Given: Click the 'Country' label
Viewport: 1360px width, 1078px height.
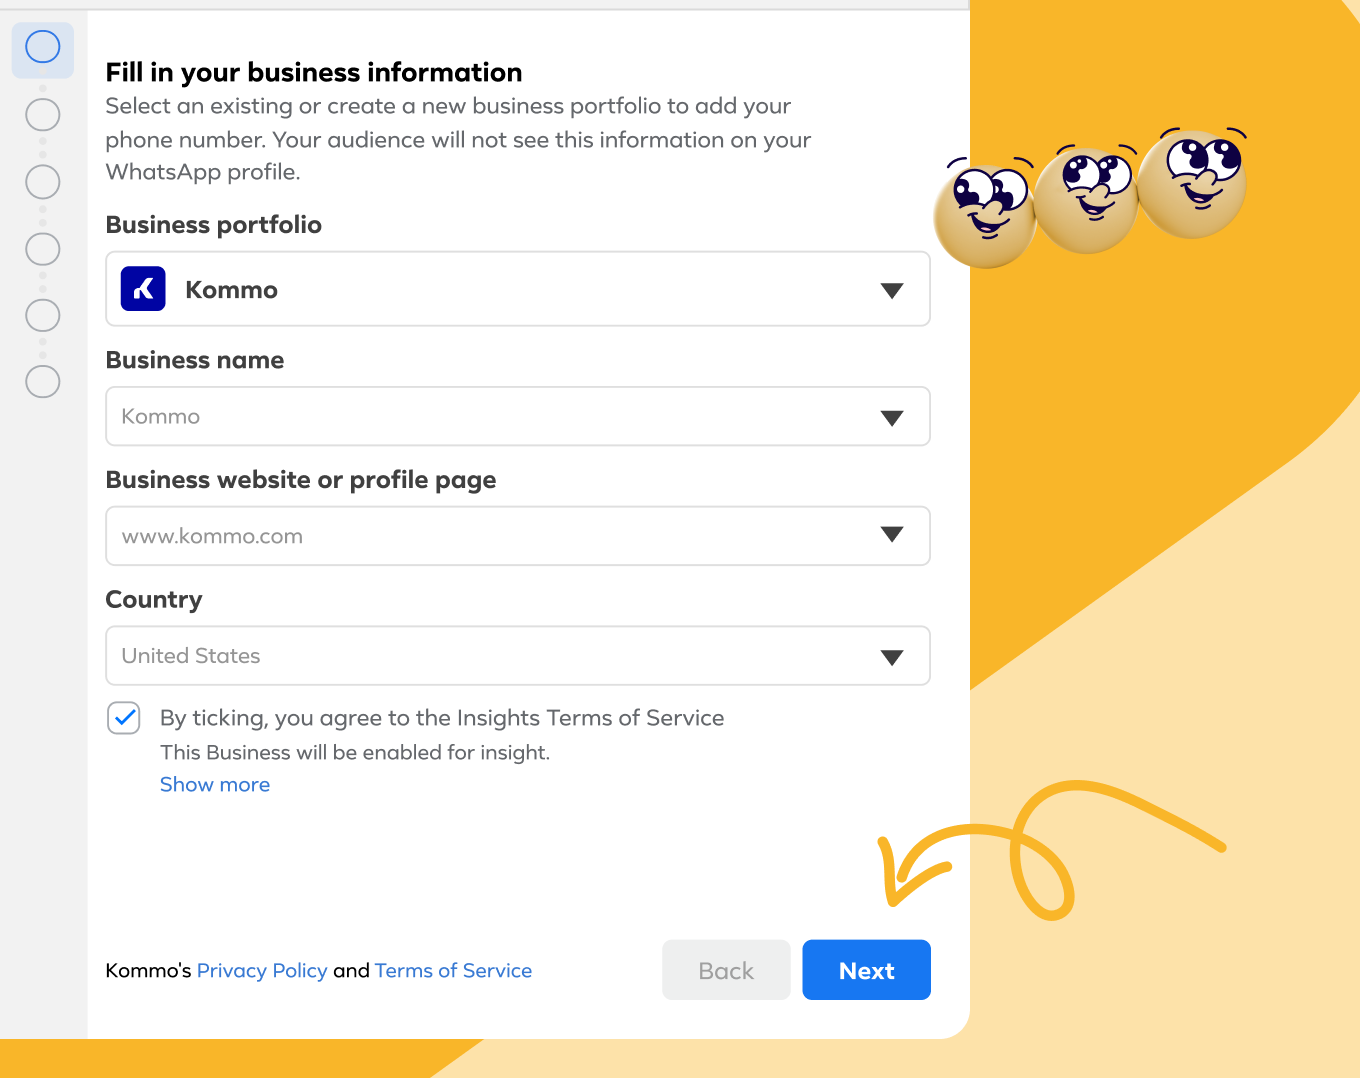Looking at the screenshot, I should [154, 600].
